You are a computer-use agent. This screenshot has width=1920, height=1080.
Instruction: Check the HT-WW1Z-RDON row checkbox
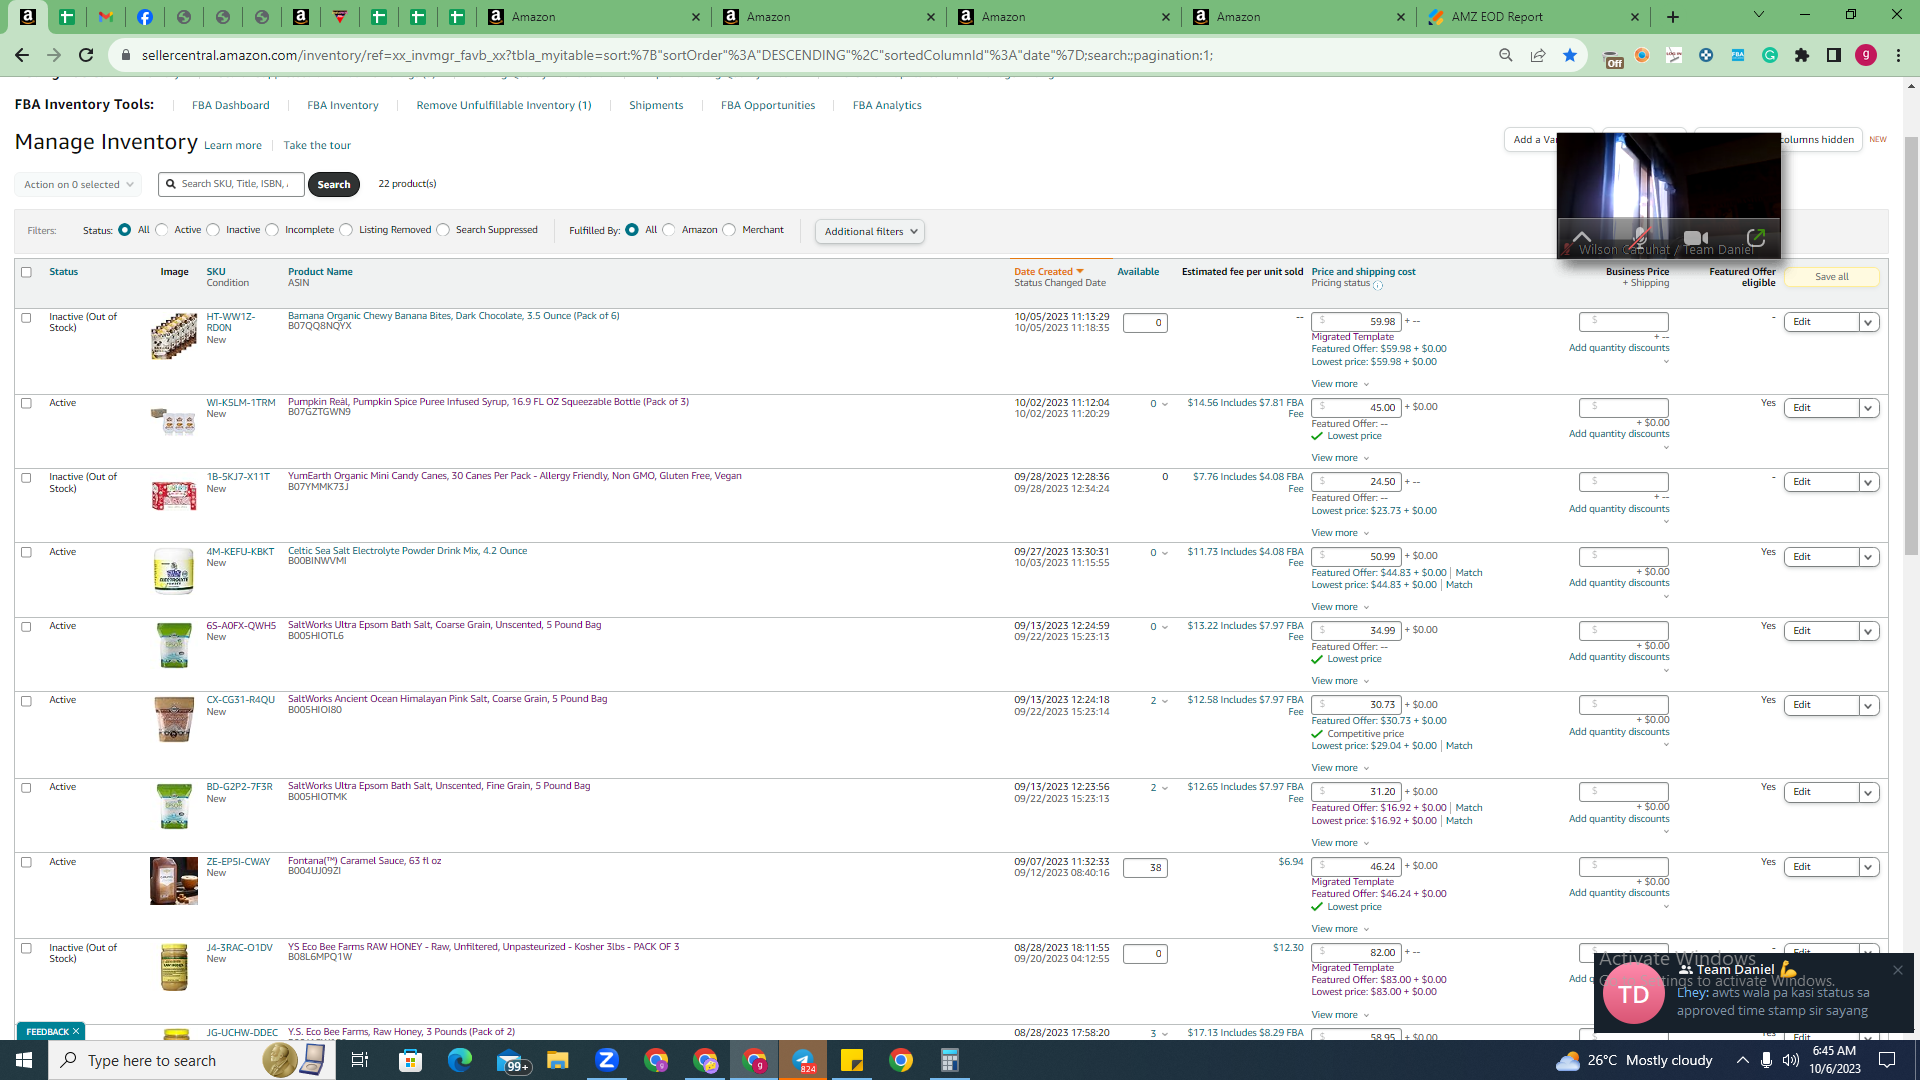pos(27,318)
